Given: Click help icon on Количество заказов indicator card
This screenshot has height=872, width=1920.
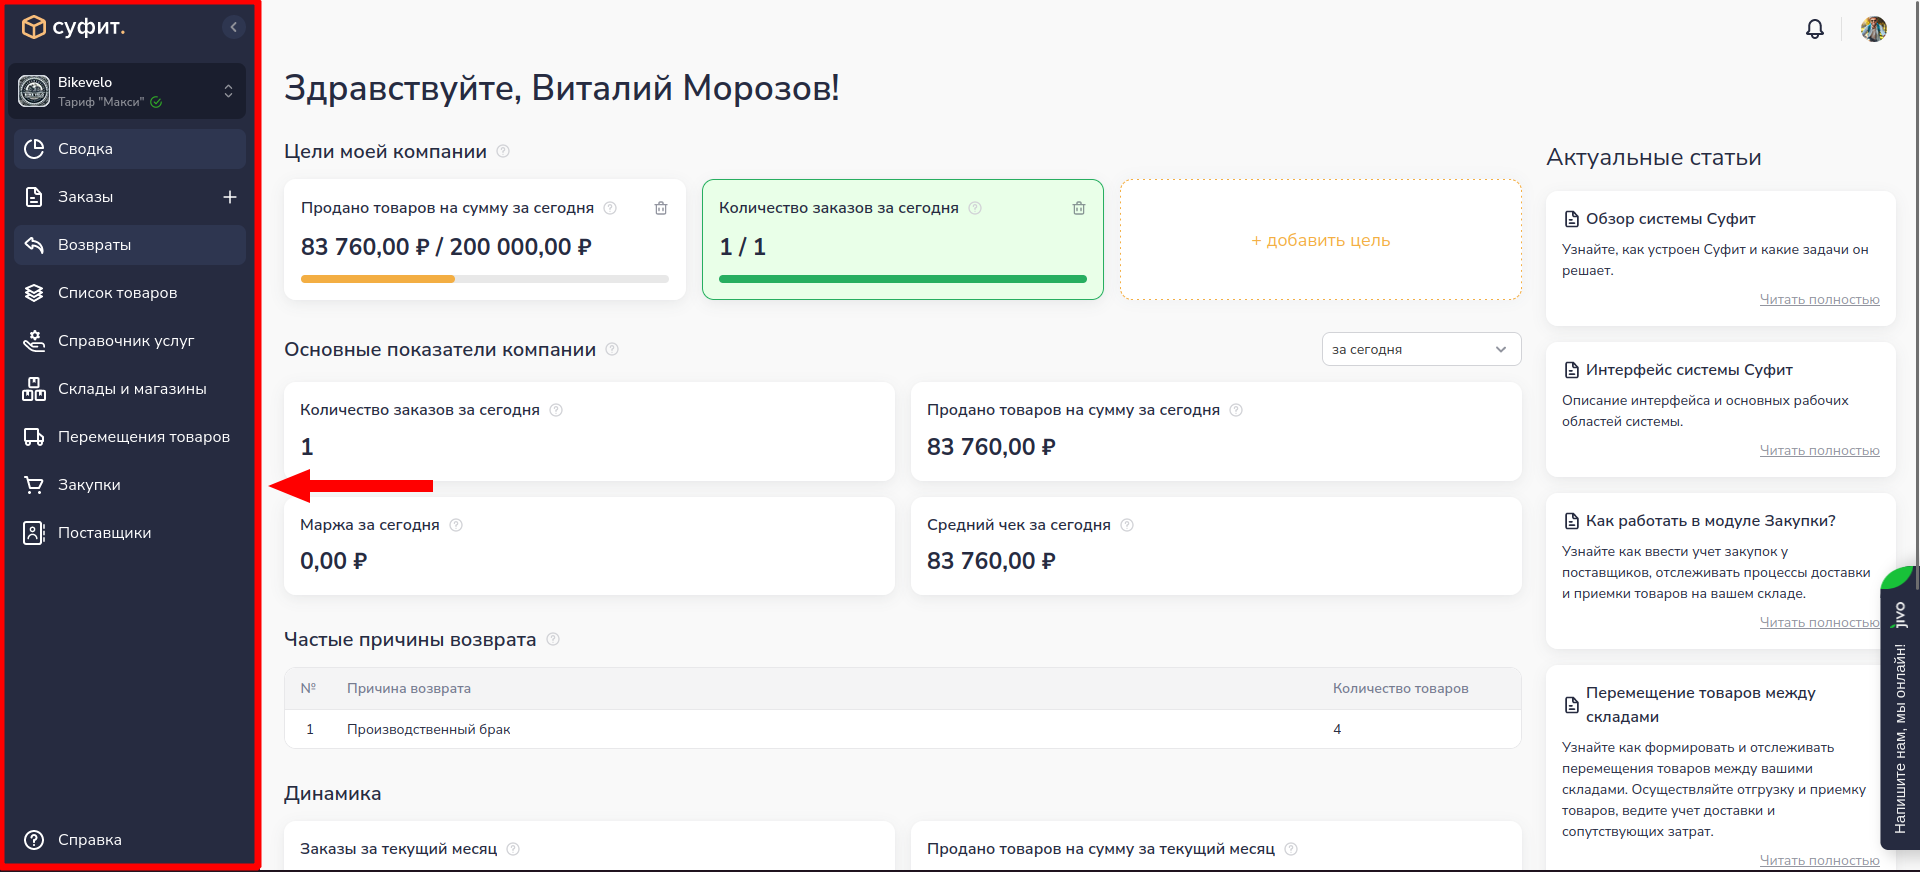Looking at the screenshot, I should pos(556,410).
